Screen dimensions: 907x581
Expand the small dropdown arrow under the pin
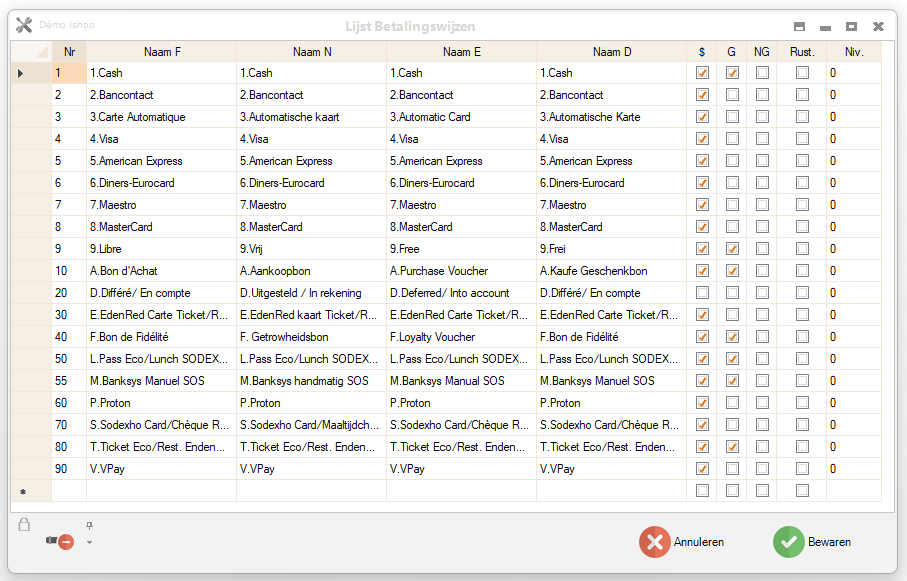[89, 543]
